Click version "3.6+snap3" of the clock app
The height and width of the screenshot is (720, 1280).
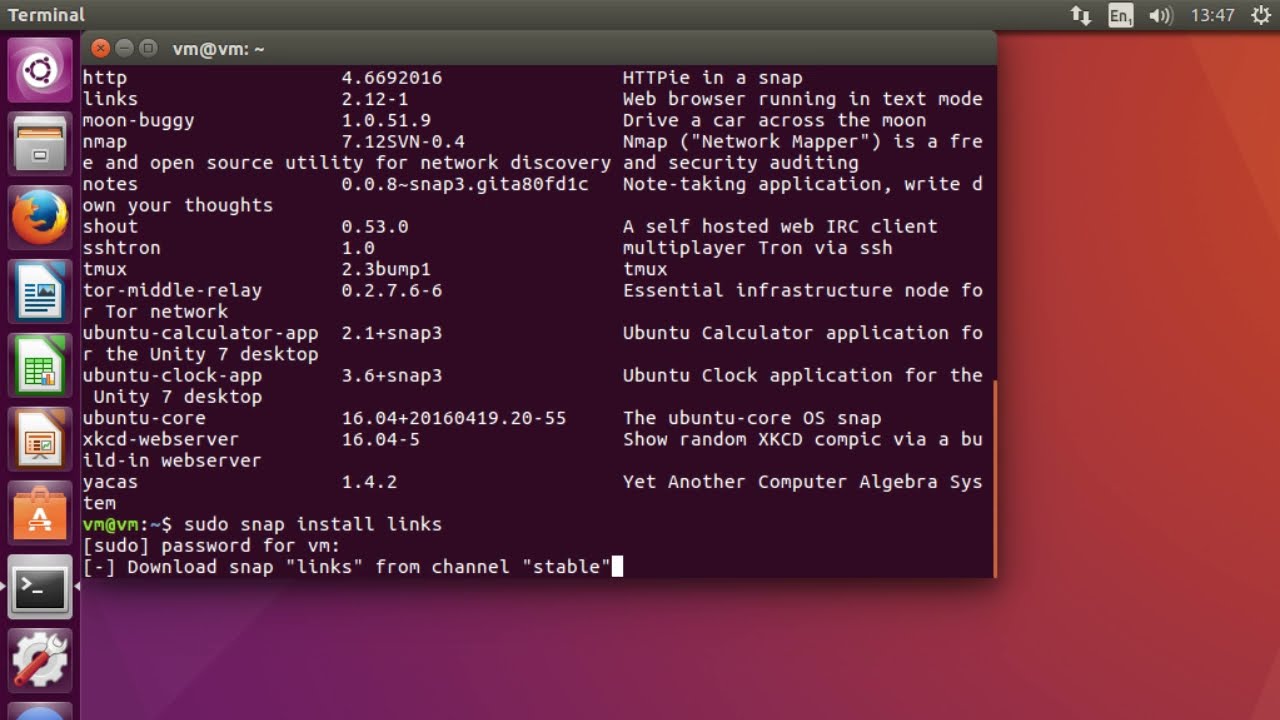click(x=392, y=376)
